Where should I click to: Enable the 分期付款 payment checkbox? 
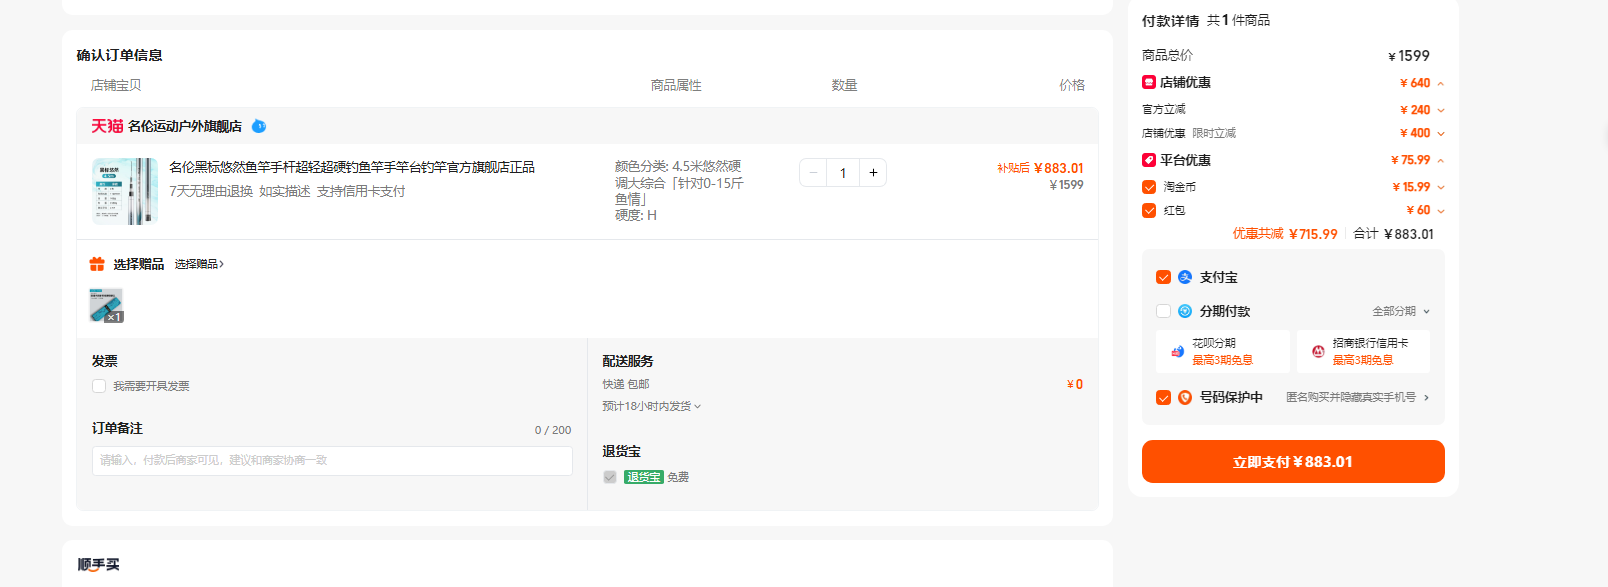click(x=1163, y=311)
